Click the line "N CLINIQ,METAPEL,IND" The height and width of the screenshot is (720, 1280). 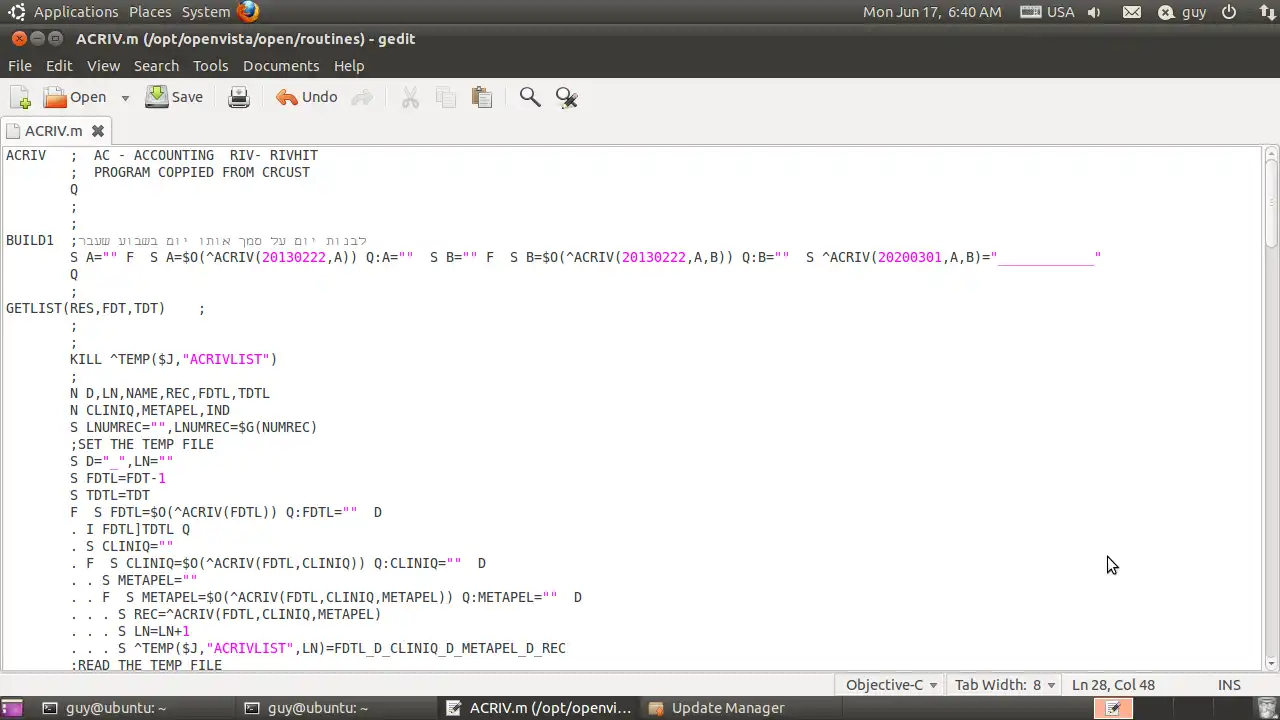click(x=150, y=410)
